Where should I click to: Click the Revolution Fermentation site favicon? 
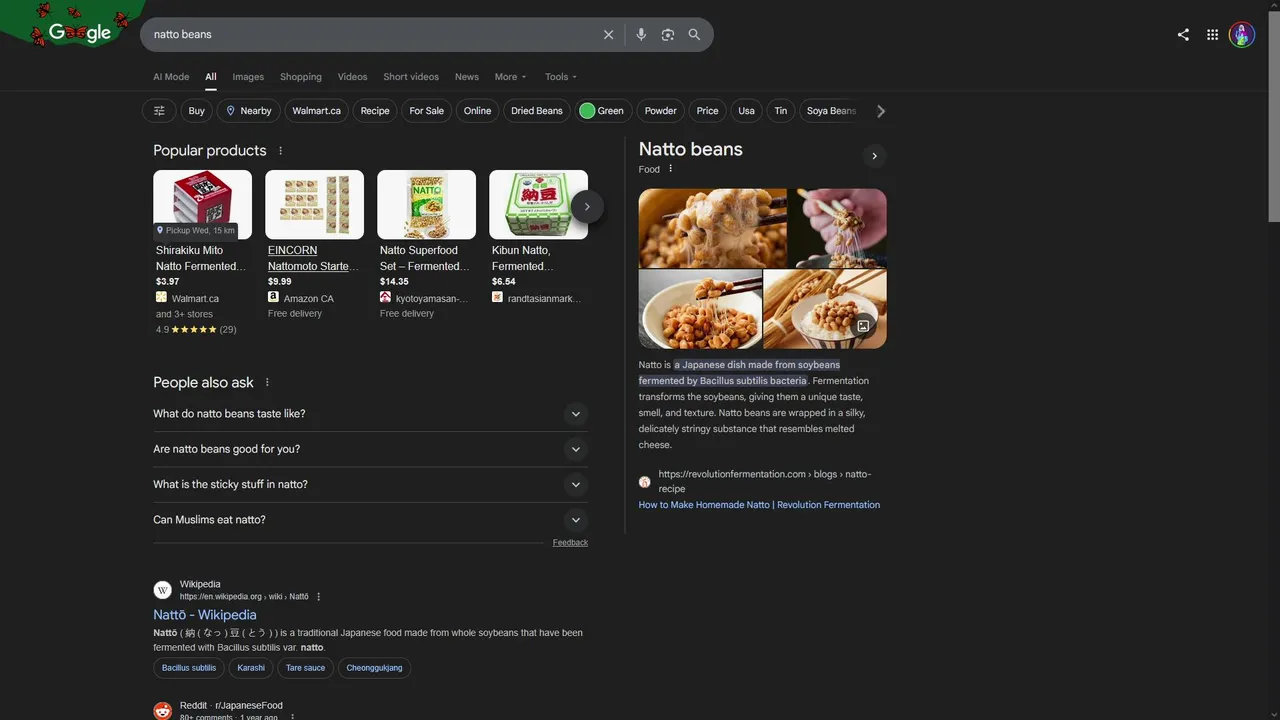(645, 482)
